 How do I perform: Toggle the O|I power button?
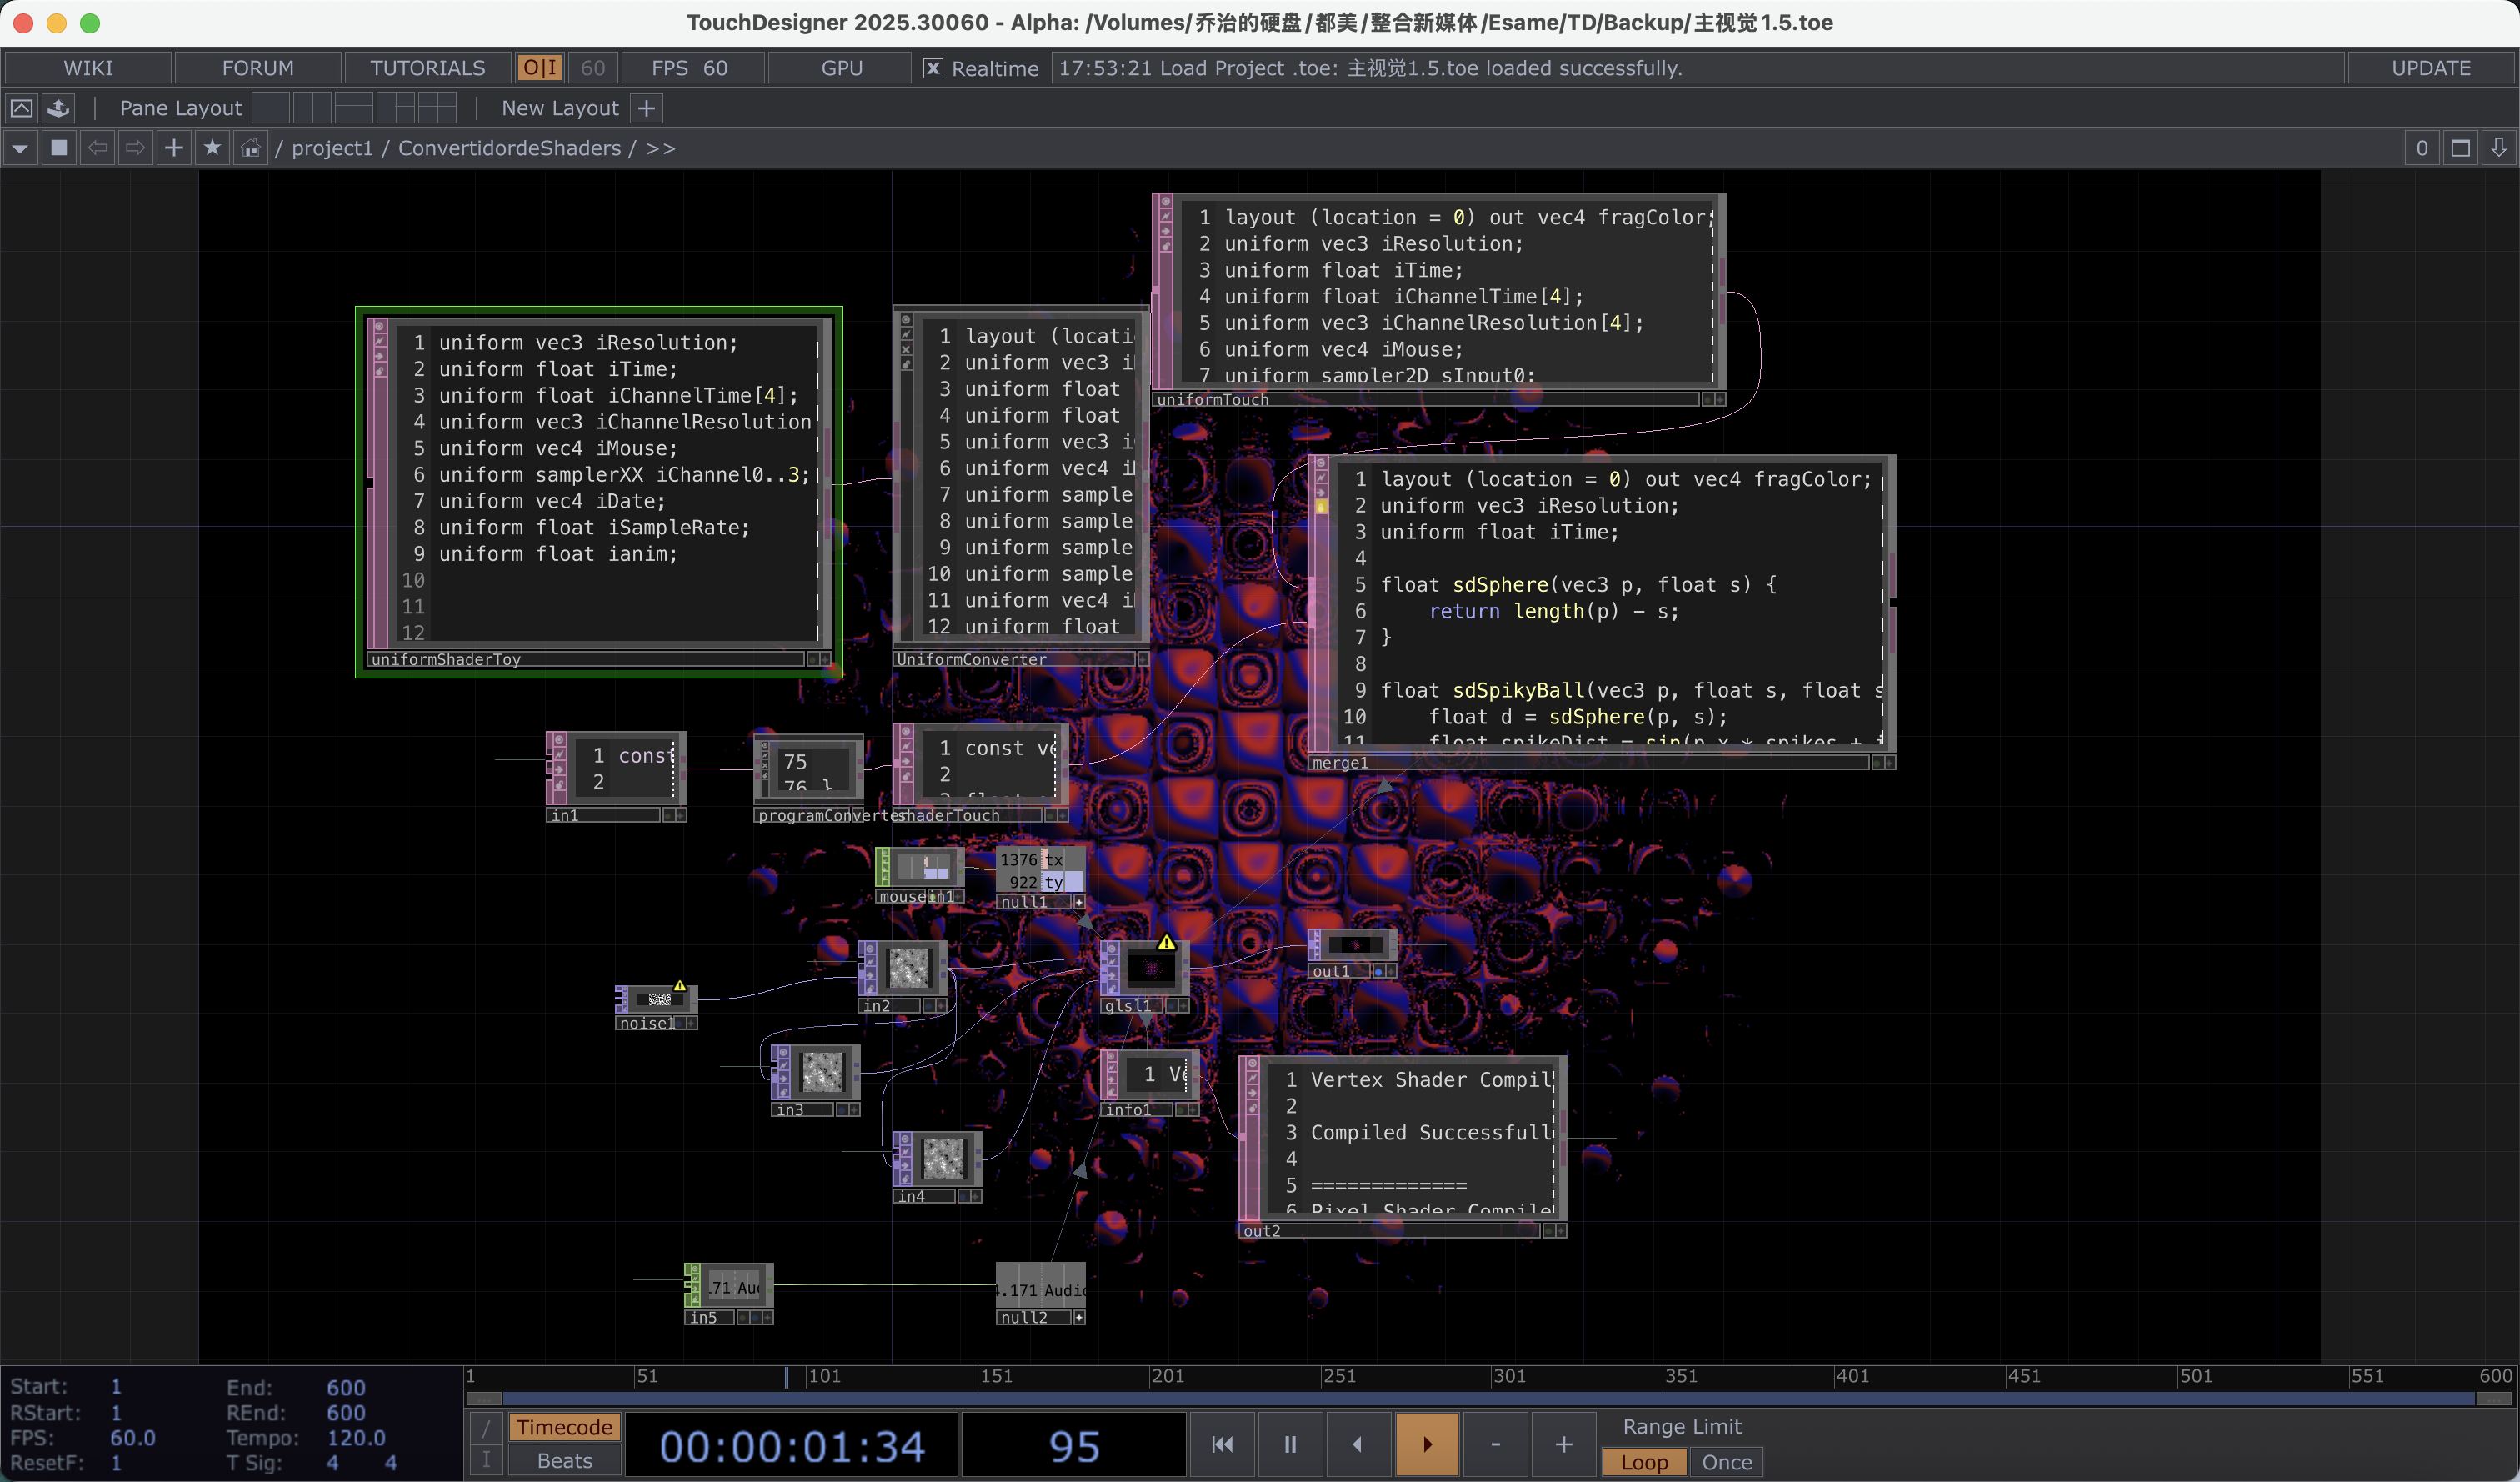(540, 68)
